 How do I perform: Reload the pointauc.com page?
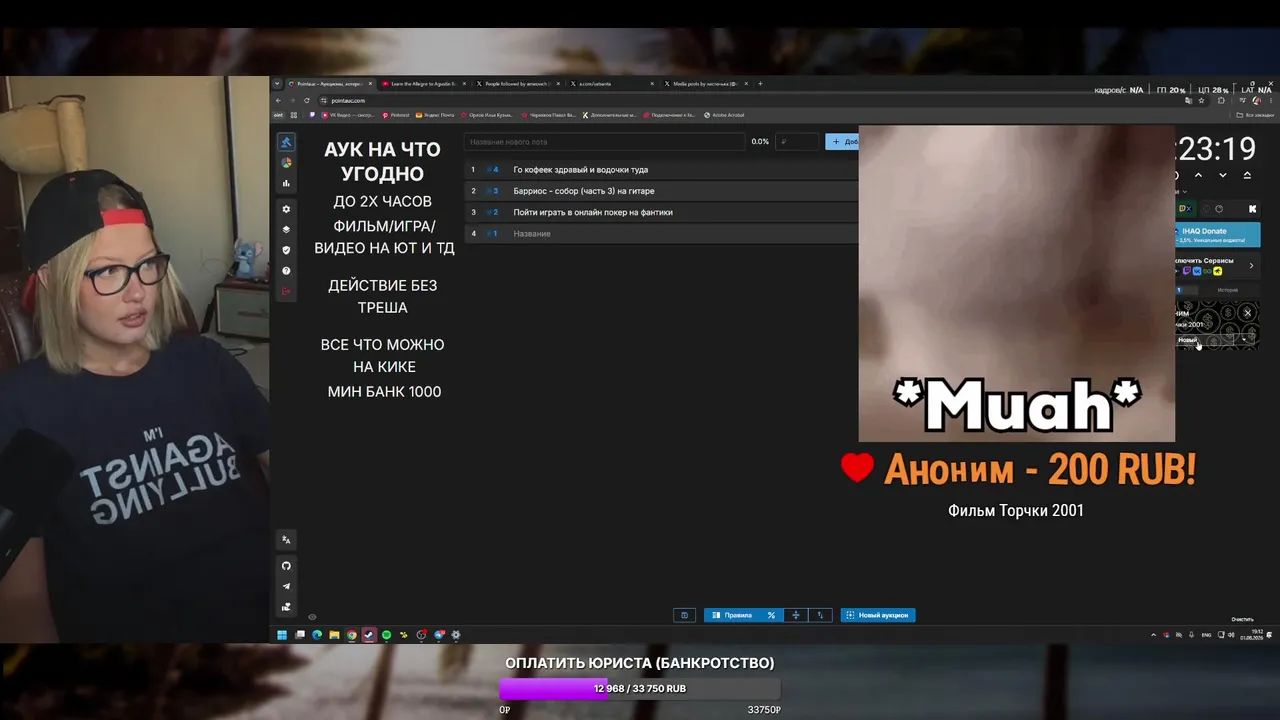tap(307, 100)
